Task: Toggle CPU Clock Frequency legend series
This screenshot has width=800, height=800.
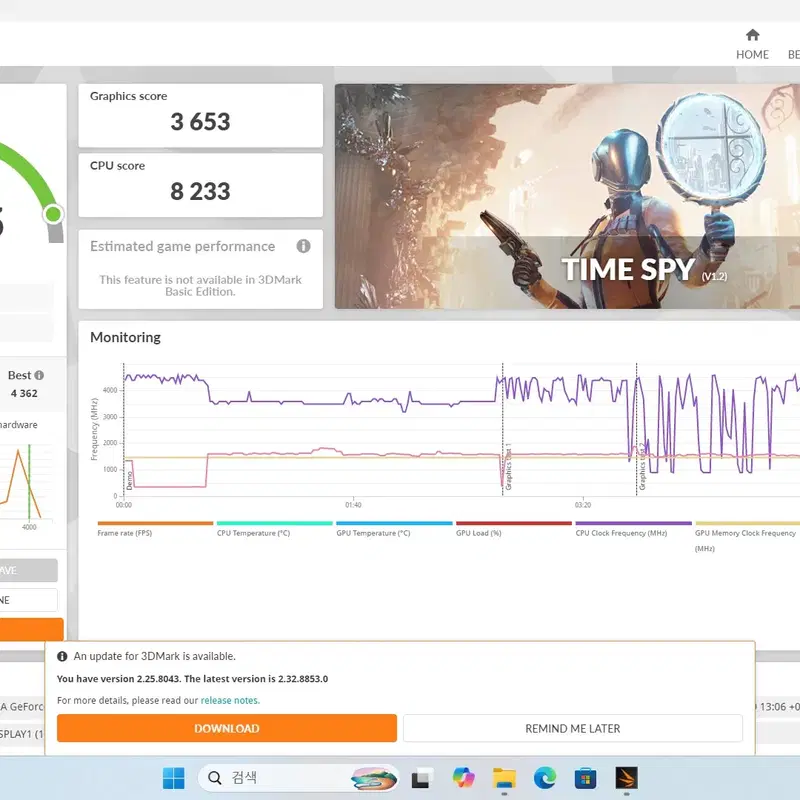Action: point(633,529)
